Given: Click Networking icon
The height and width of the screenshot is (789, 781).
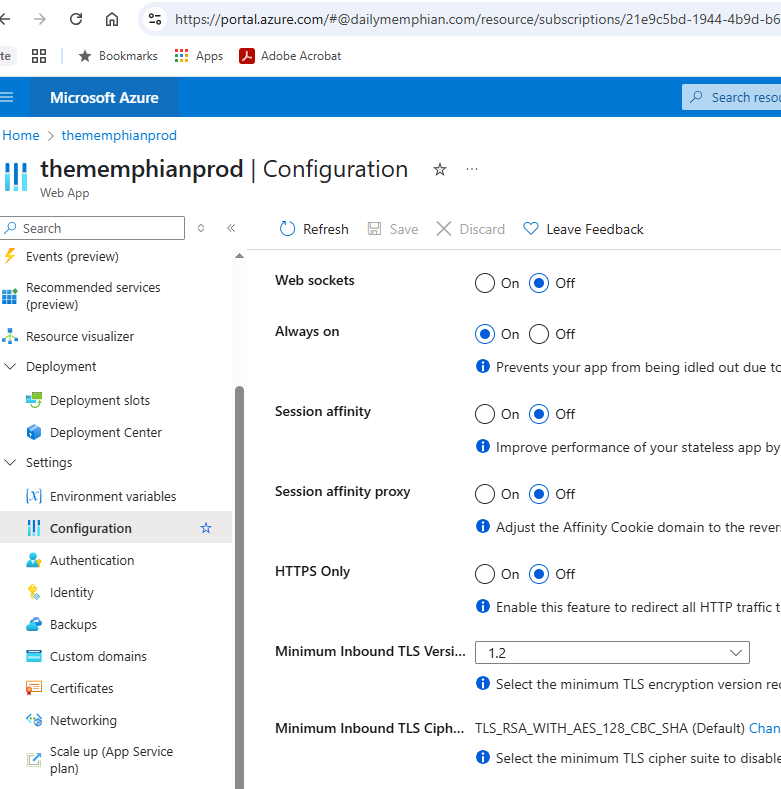Looking at the screenshot, I should [x=34, y=720].
